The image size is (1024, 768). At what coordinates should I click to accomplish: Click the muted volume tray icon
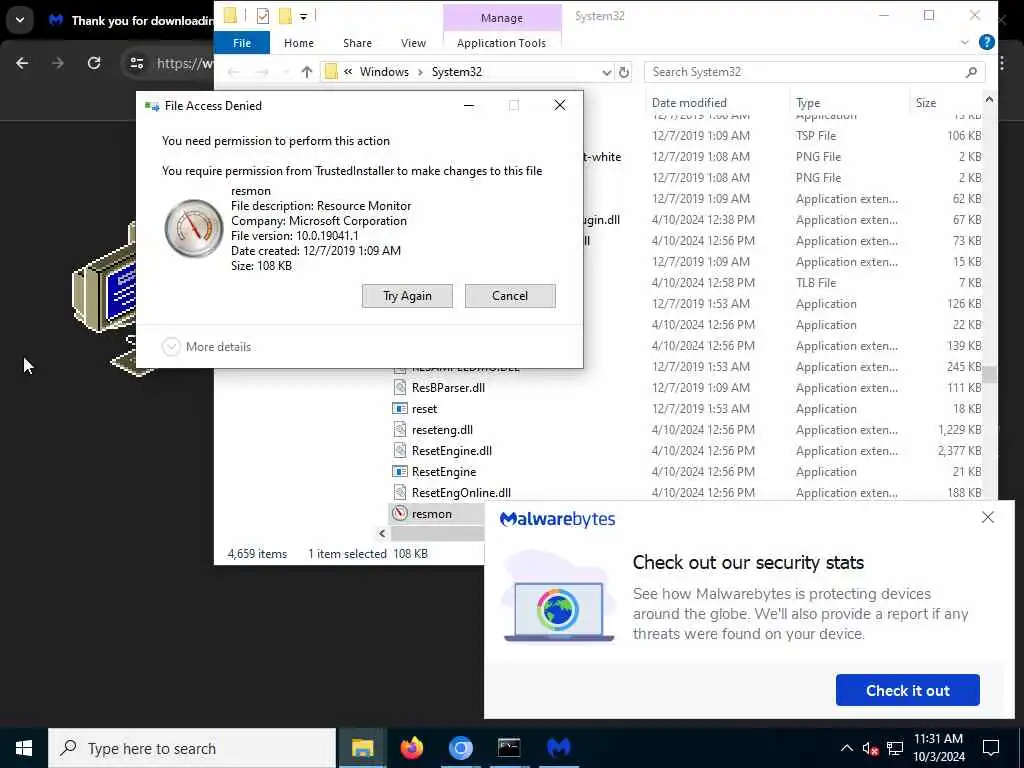click(870, 749)
